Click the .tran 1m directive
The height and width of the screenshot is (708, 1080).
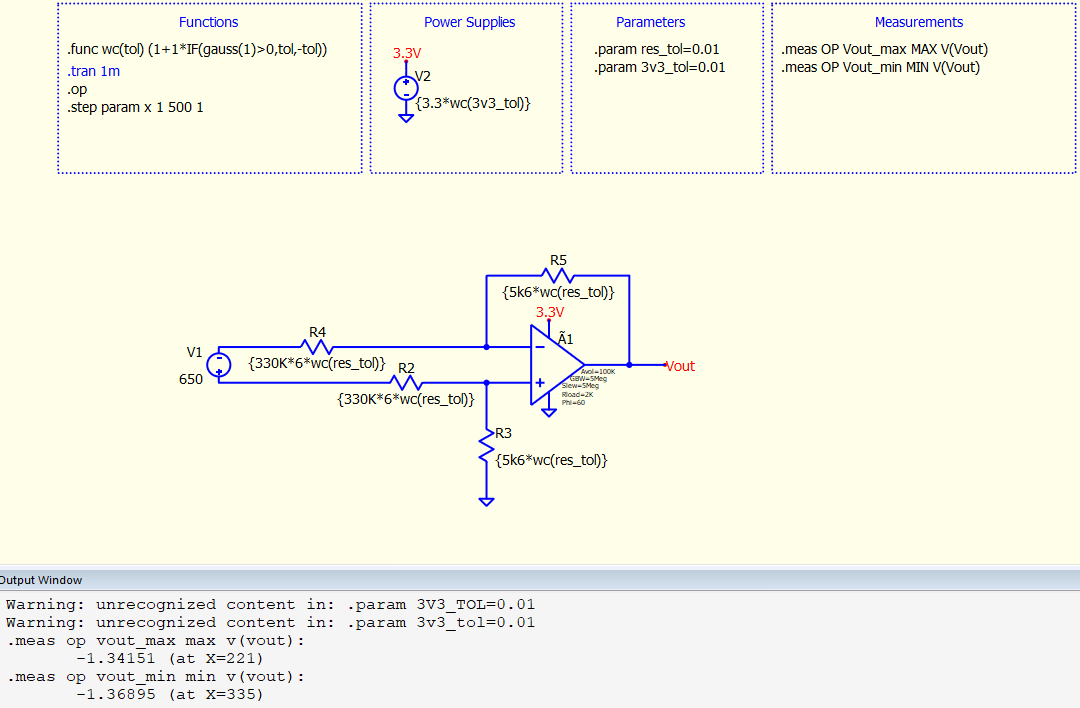94,71
